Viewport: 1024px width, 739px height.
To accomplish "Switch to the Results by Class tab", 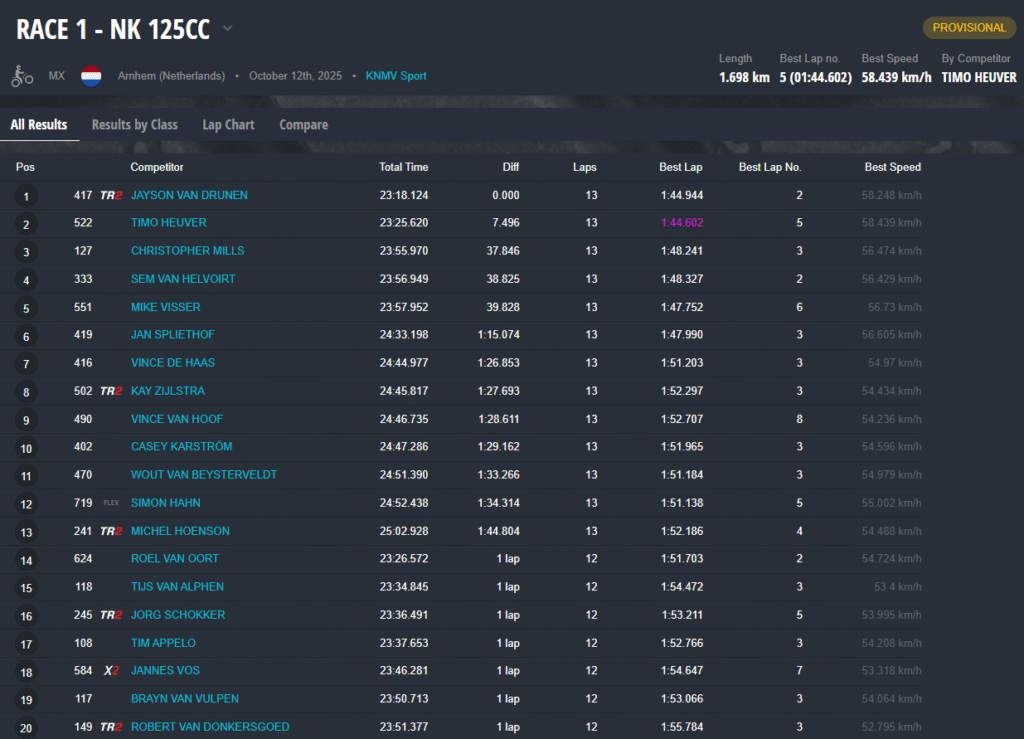I will tap(134, 125).
